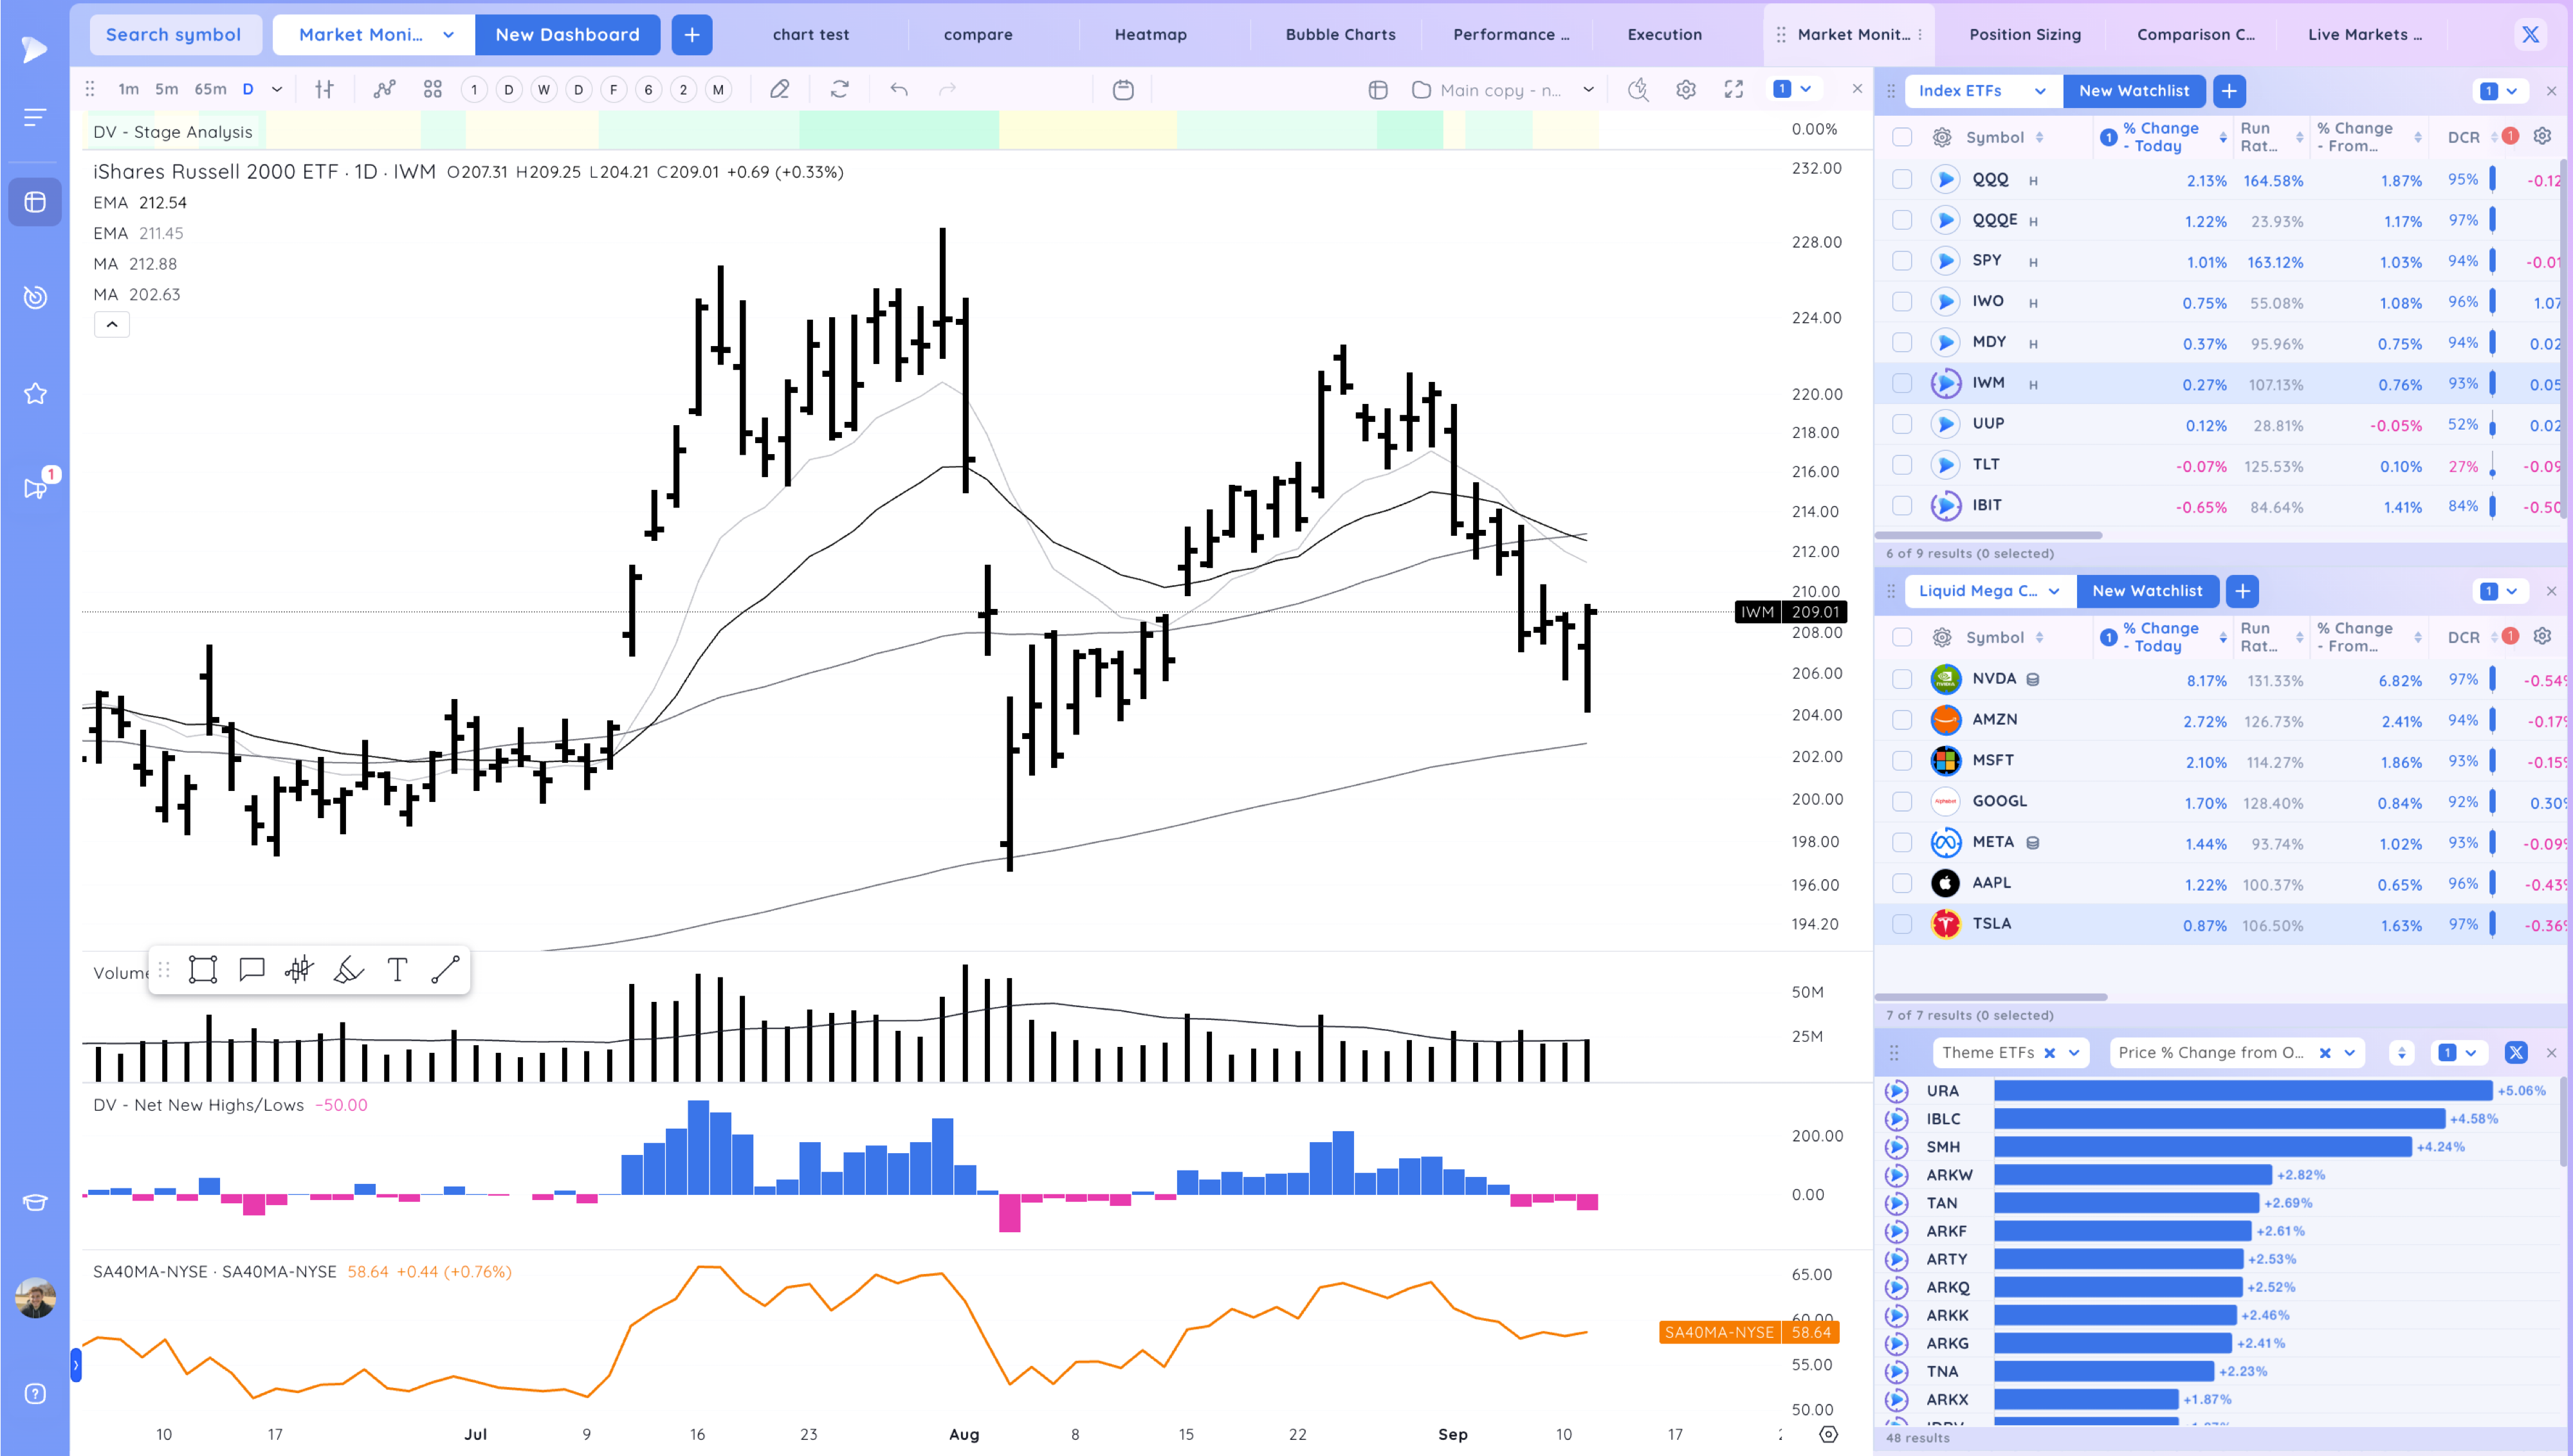Open the favorites star in sidebar

(x=35, y=394)
